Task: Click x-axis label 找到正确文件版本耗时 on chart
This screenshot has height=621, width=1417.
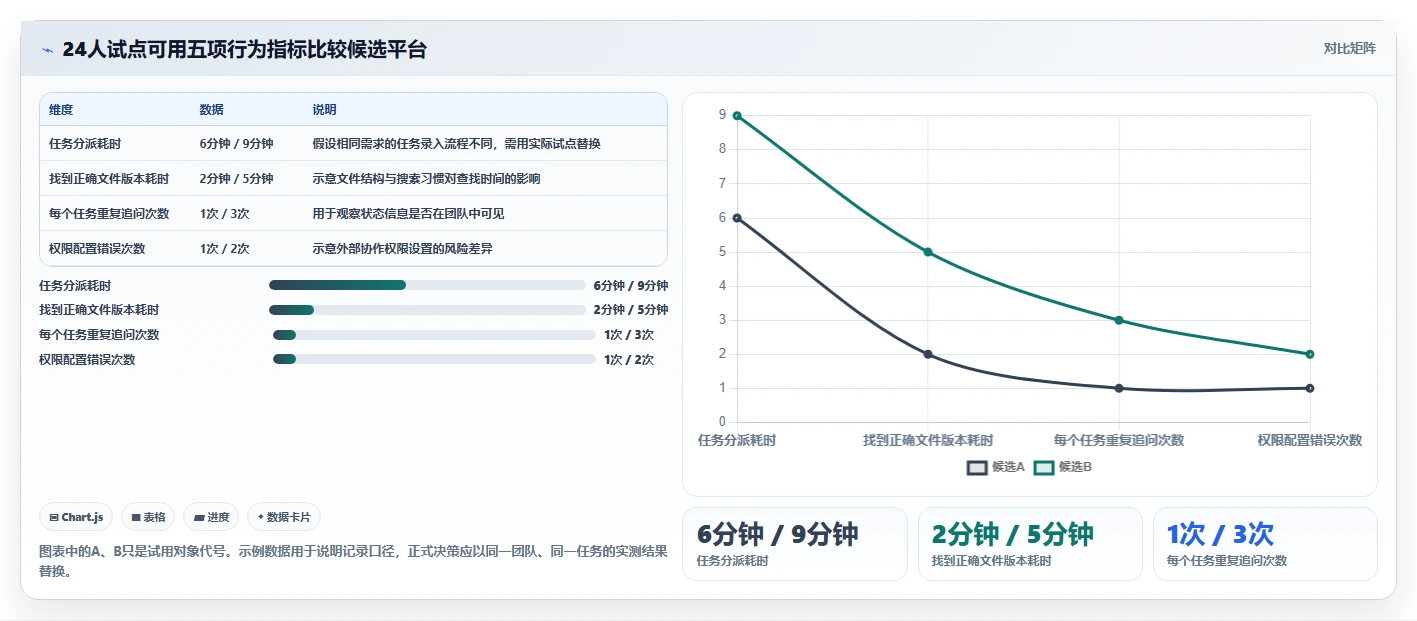Action: click(x=928, y=440)
